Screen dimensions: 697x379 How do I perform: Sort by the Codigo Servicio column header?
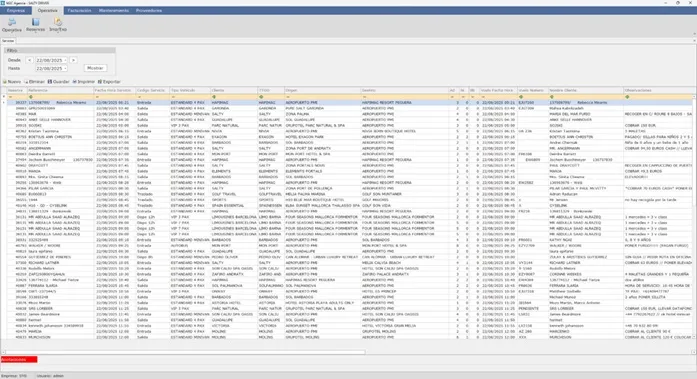[152, 90]
